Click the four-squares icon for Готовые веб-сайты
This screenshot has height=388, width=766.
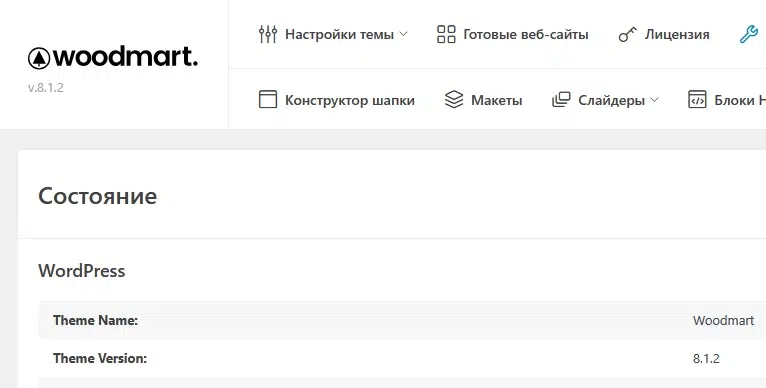[446, 34]
